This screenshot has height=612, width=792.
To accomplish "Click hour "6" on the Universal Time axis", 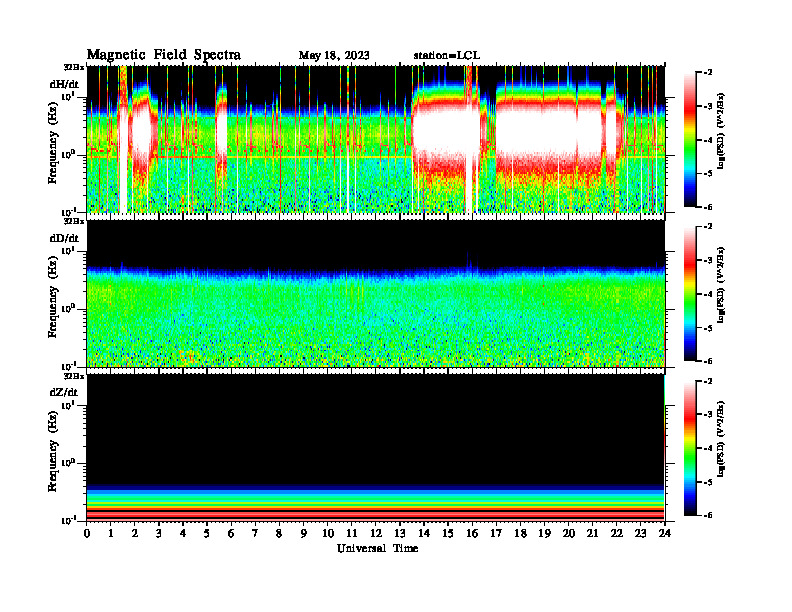I will [x=231, y=533].
